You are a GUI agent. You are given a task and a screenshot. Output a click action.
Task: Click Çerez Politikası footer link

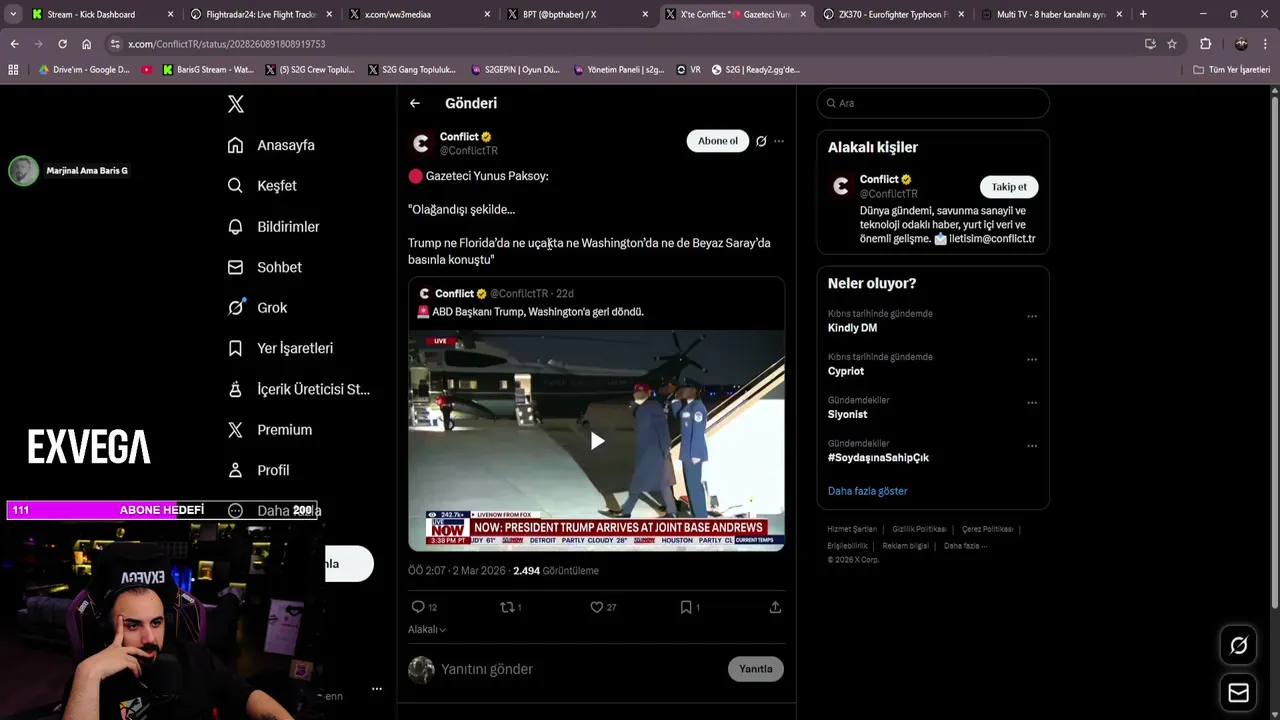[x=987, y=529]
